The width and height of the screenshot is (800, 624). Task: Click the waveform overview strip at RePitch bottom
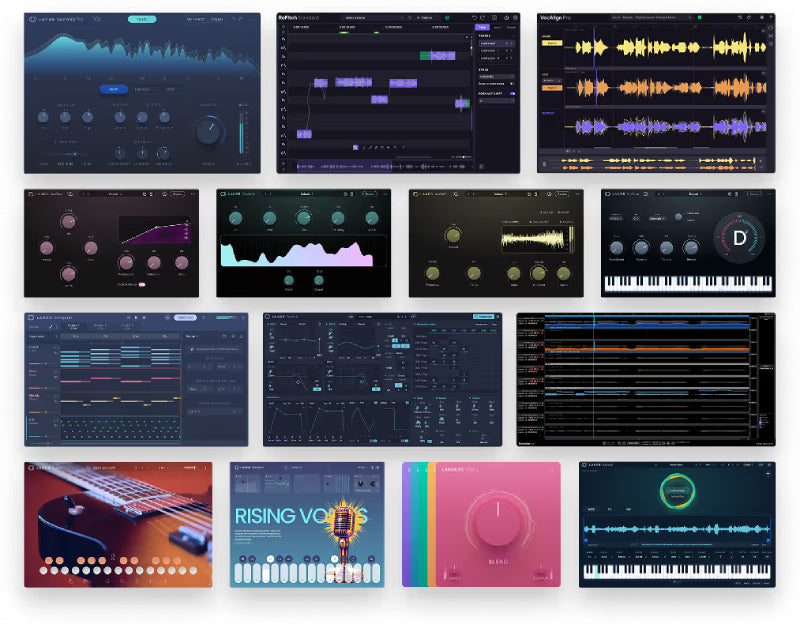coord(383,166)
